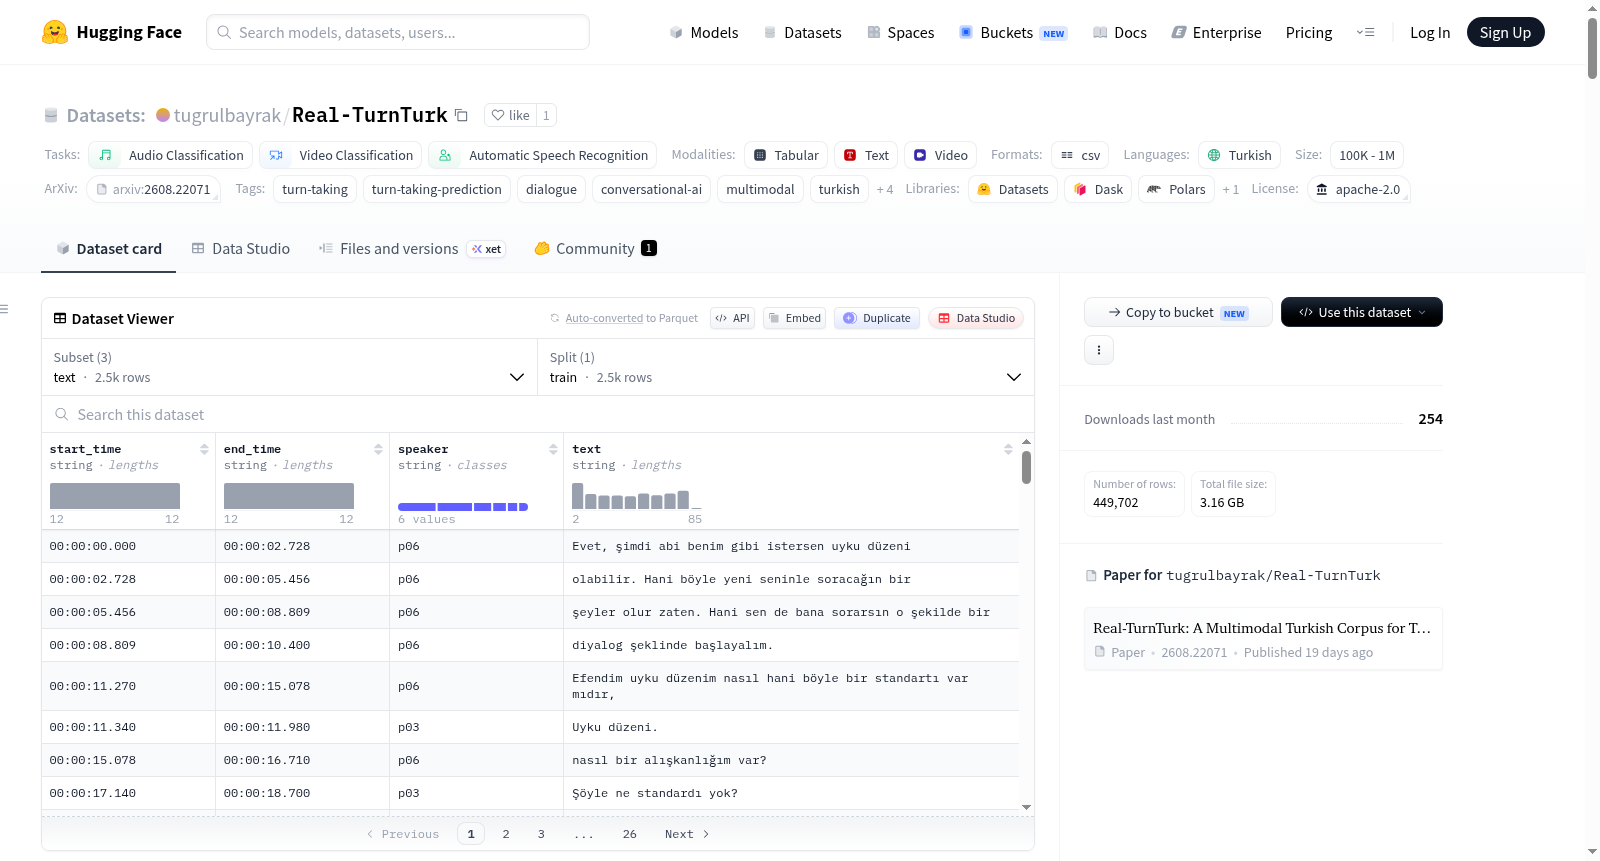Sort the end_time column
Image resolution: width=1600 pixels, height=861 pixels.
(x=378, y=449)
